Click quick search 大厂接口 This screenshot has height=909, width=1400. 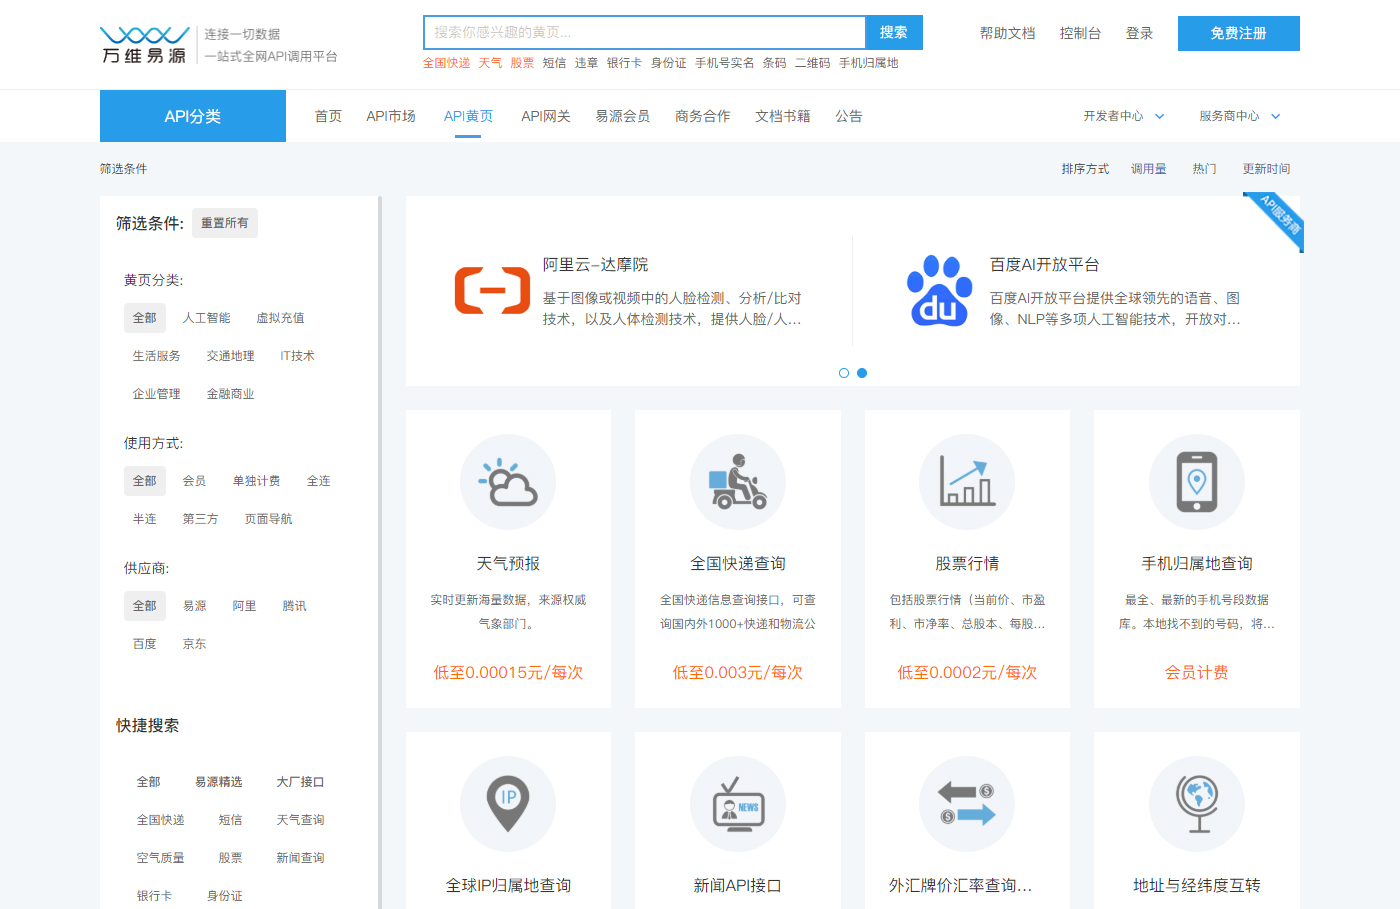tap(300, 782)
